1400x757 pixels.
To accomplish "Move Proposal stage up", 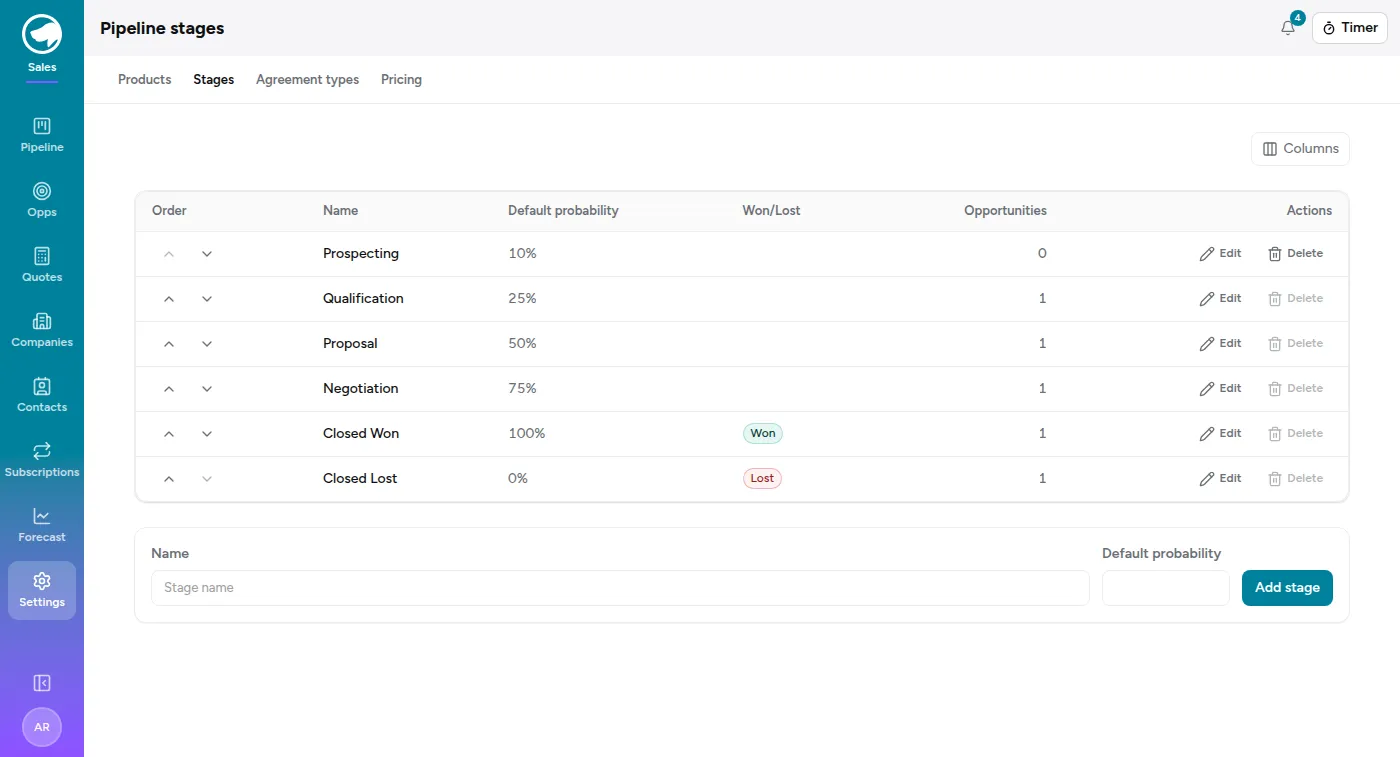I will (169, 344).
